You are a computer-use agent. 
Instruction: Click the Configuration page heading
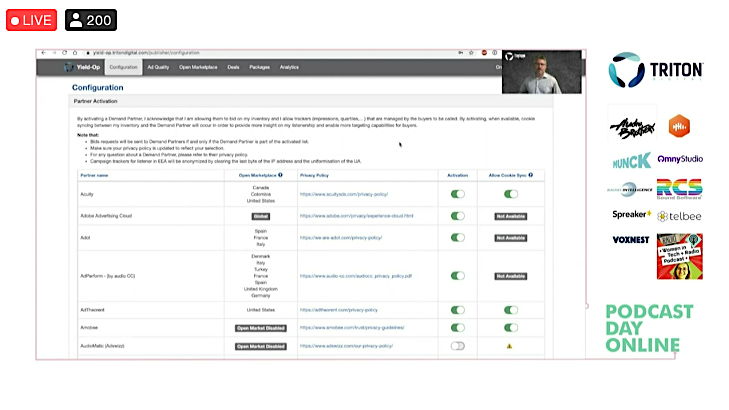(x=98, y=87)
